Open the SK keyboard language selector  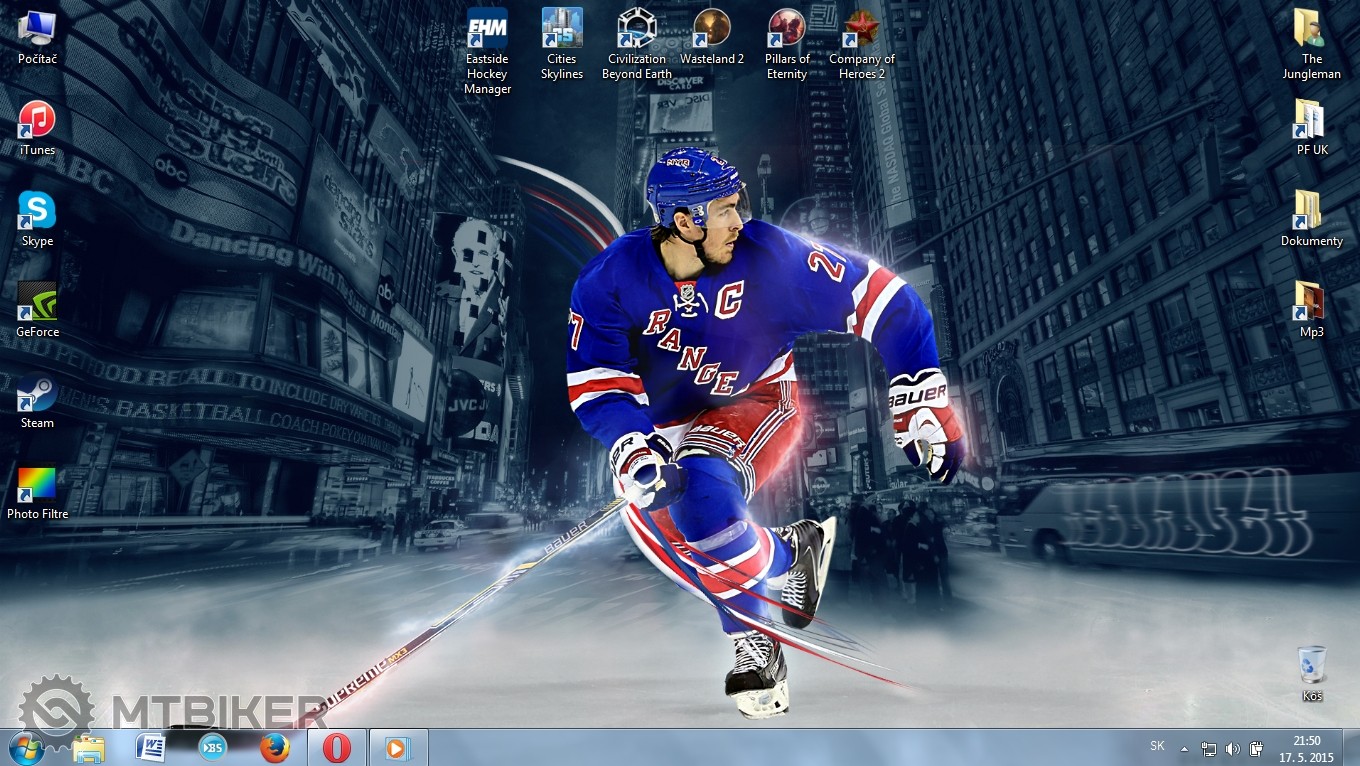coord(1157,746)
